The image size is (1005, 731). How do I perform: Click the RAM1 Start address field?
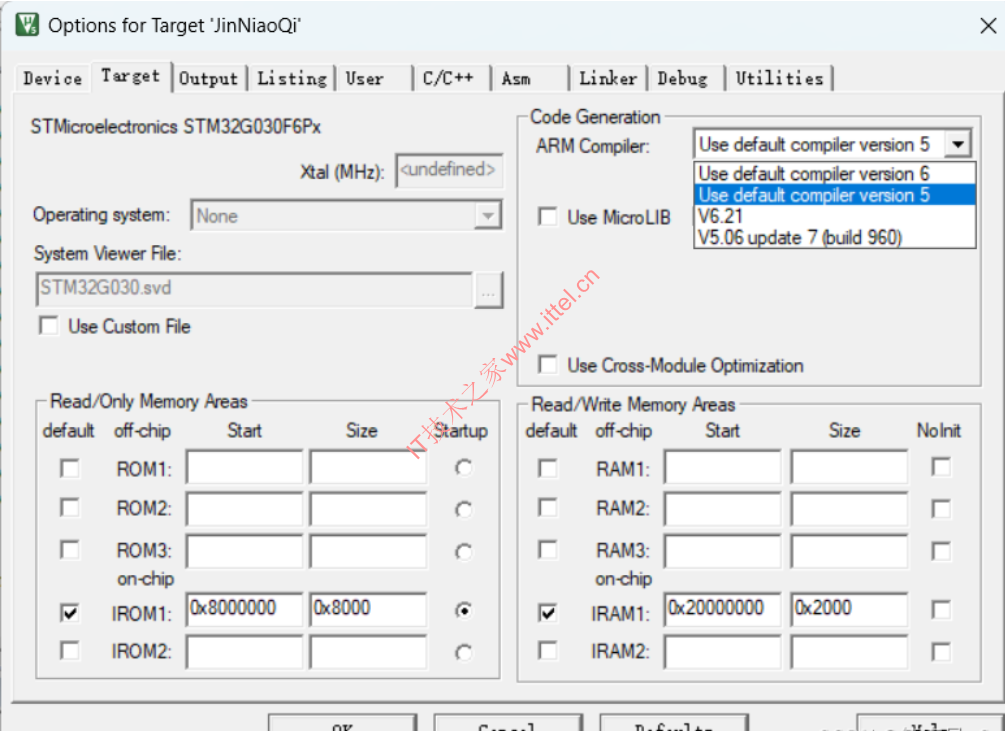pos(722,467)
